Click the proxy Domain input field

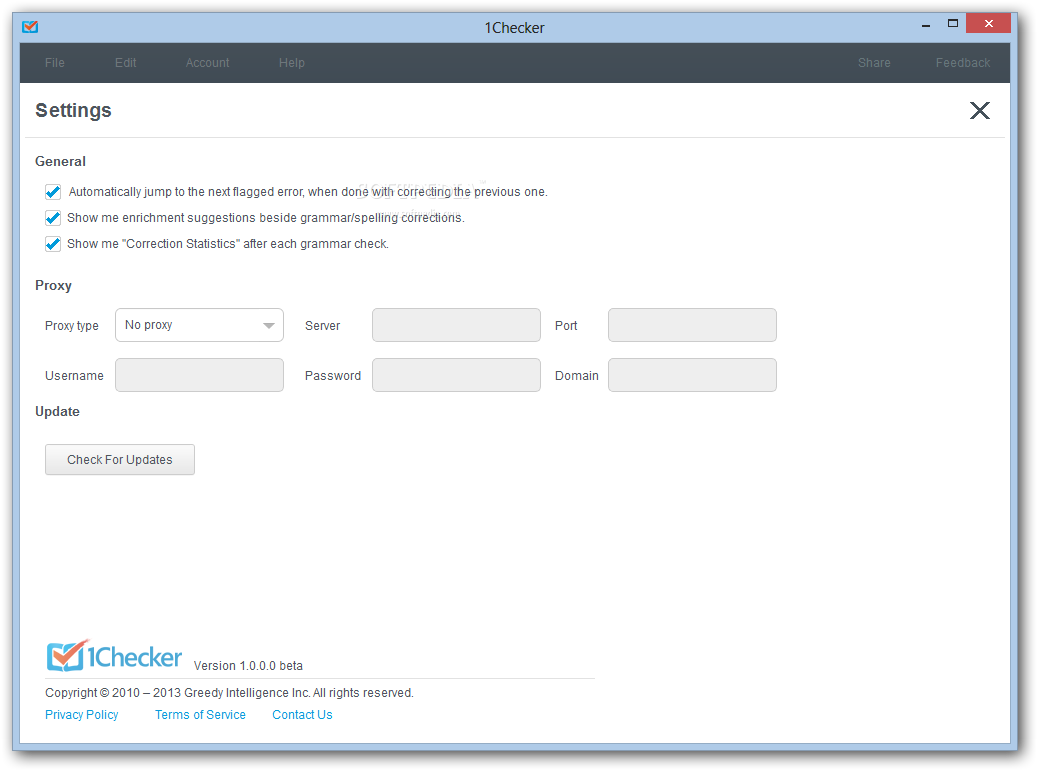click(692, 375)
